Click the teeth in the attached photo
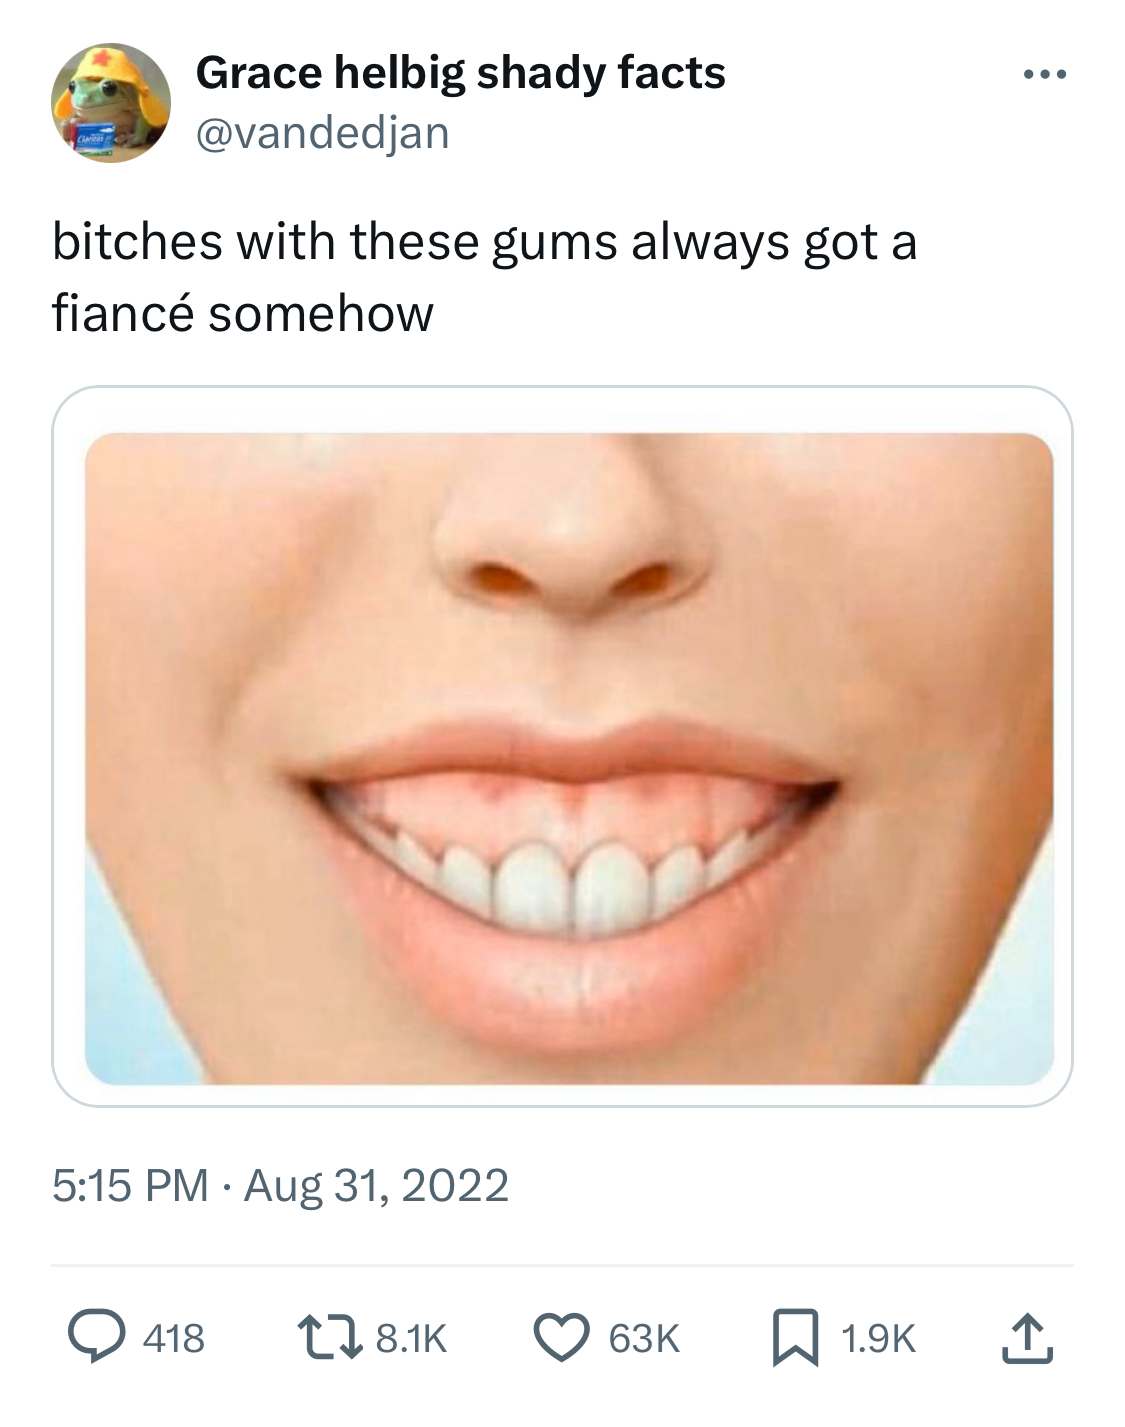The width and height of the screenshot is (1125, 1427). click(x=570, y=877)
